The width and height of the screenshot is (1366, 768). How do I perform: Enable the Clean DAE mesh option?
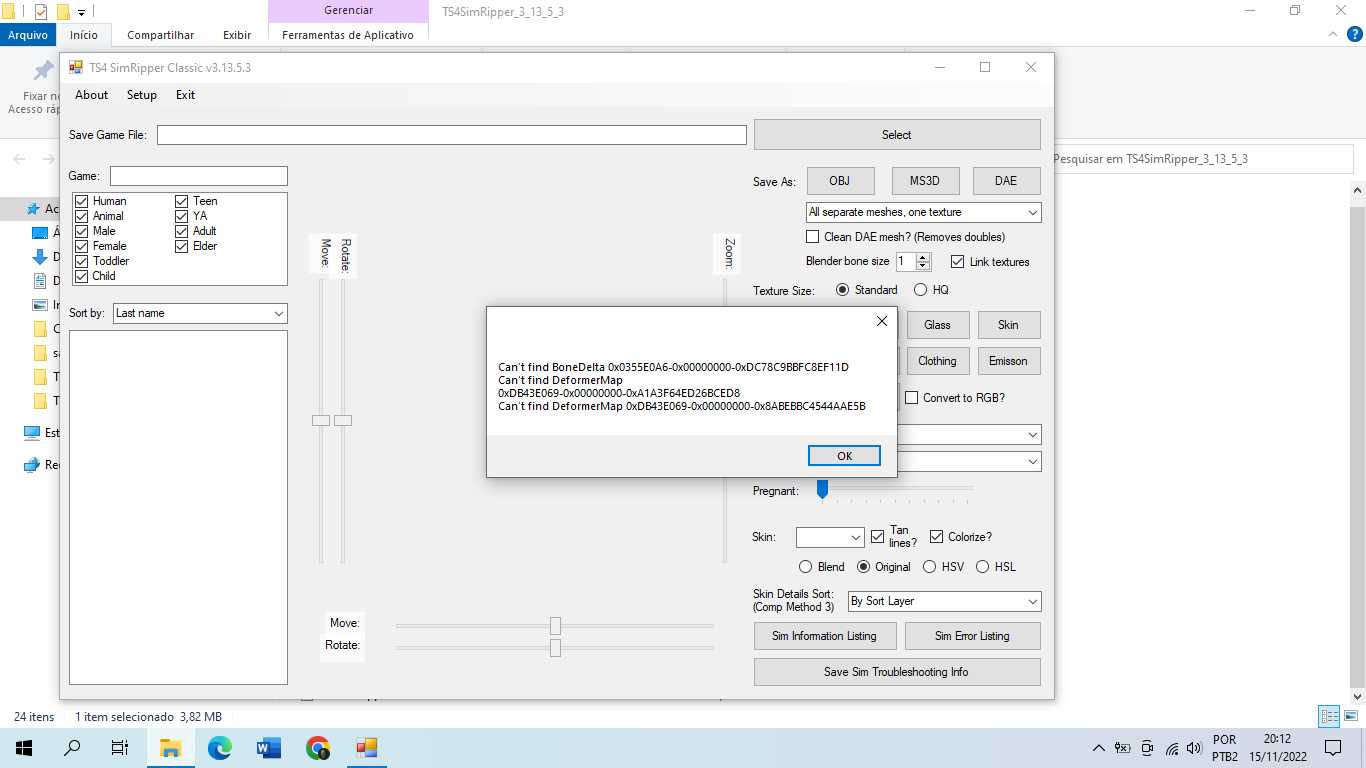[812, 236]
